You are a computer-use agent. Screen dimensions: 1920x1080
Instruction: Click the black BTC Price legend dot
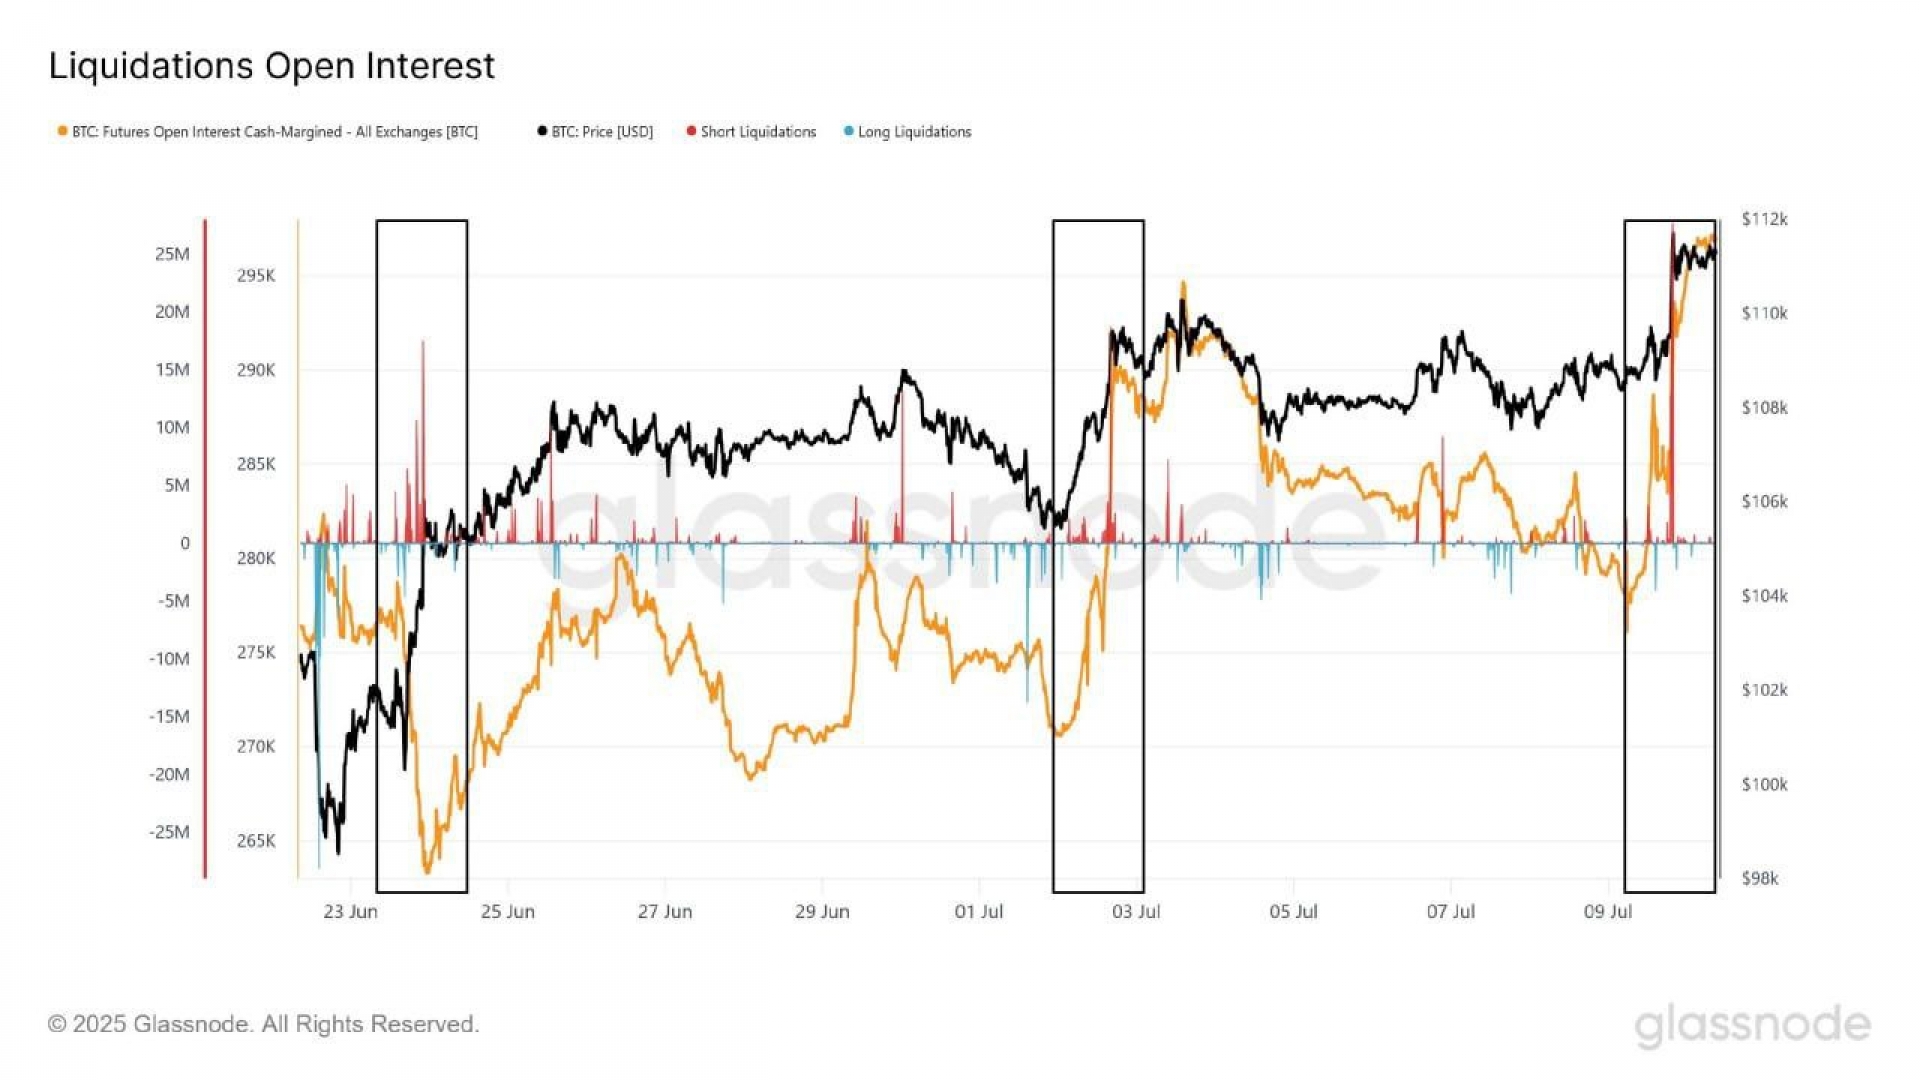pyautogui.click(x=542, y=131)
